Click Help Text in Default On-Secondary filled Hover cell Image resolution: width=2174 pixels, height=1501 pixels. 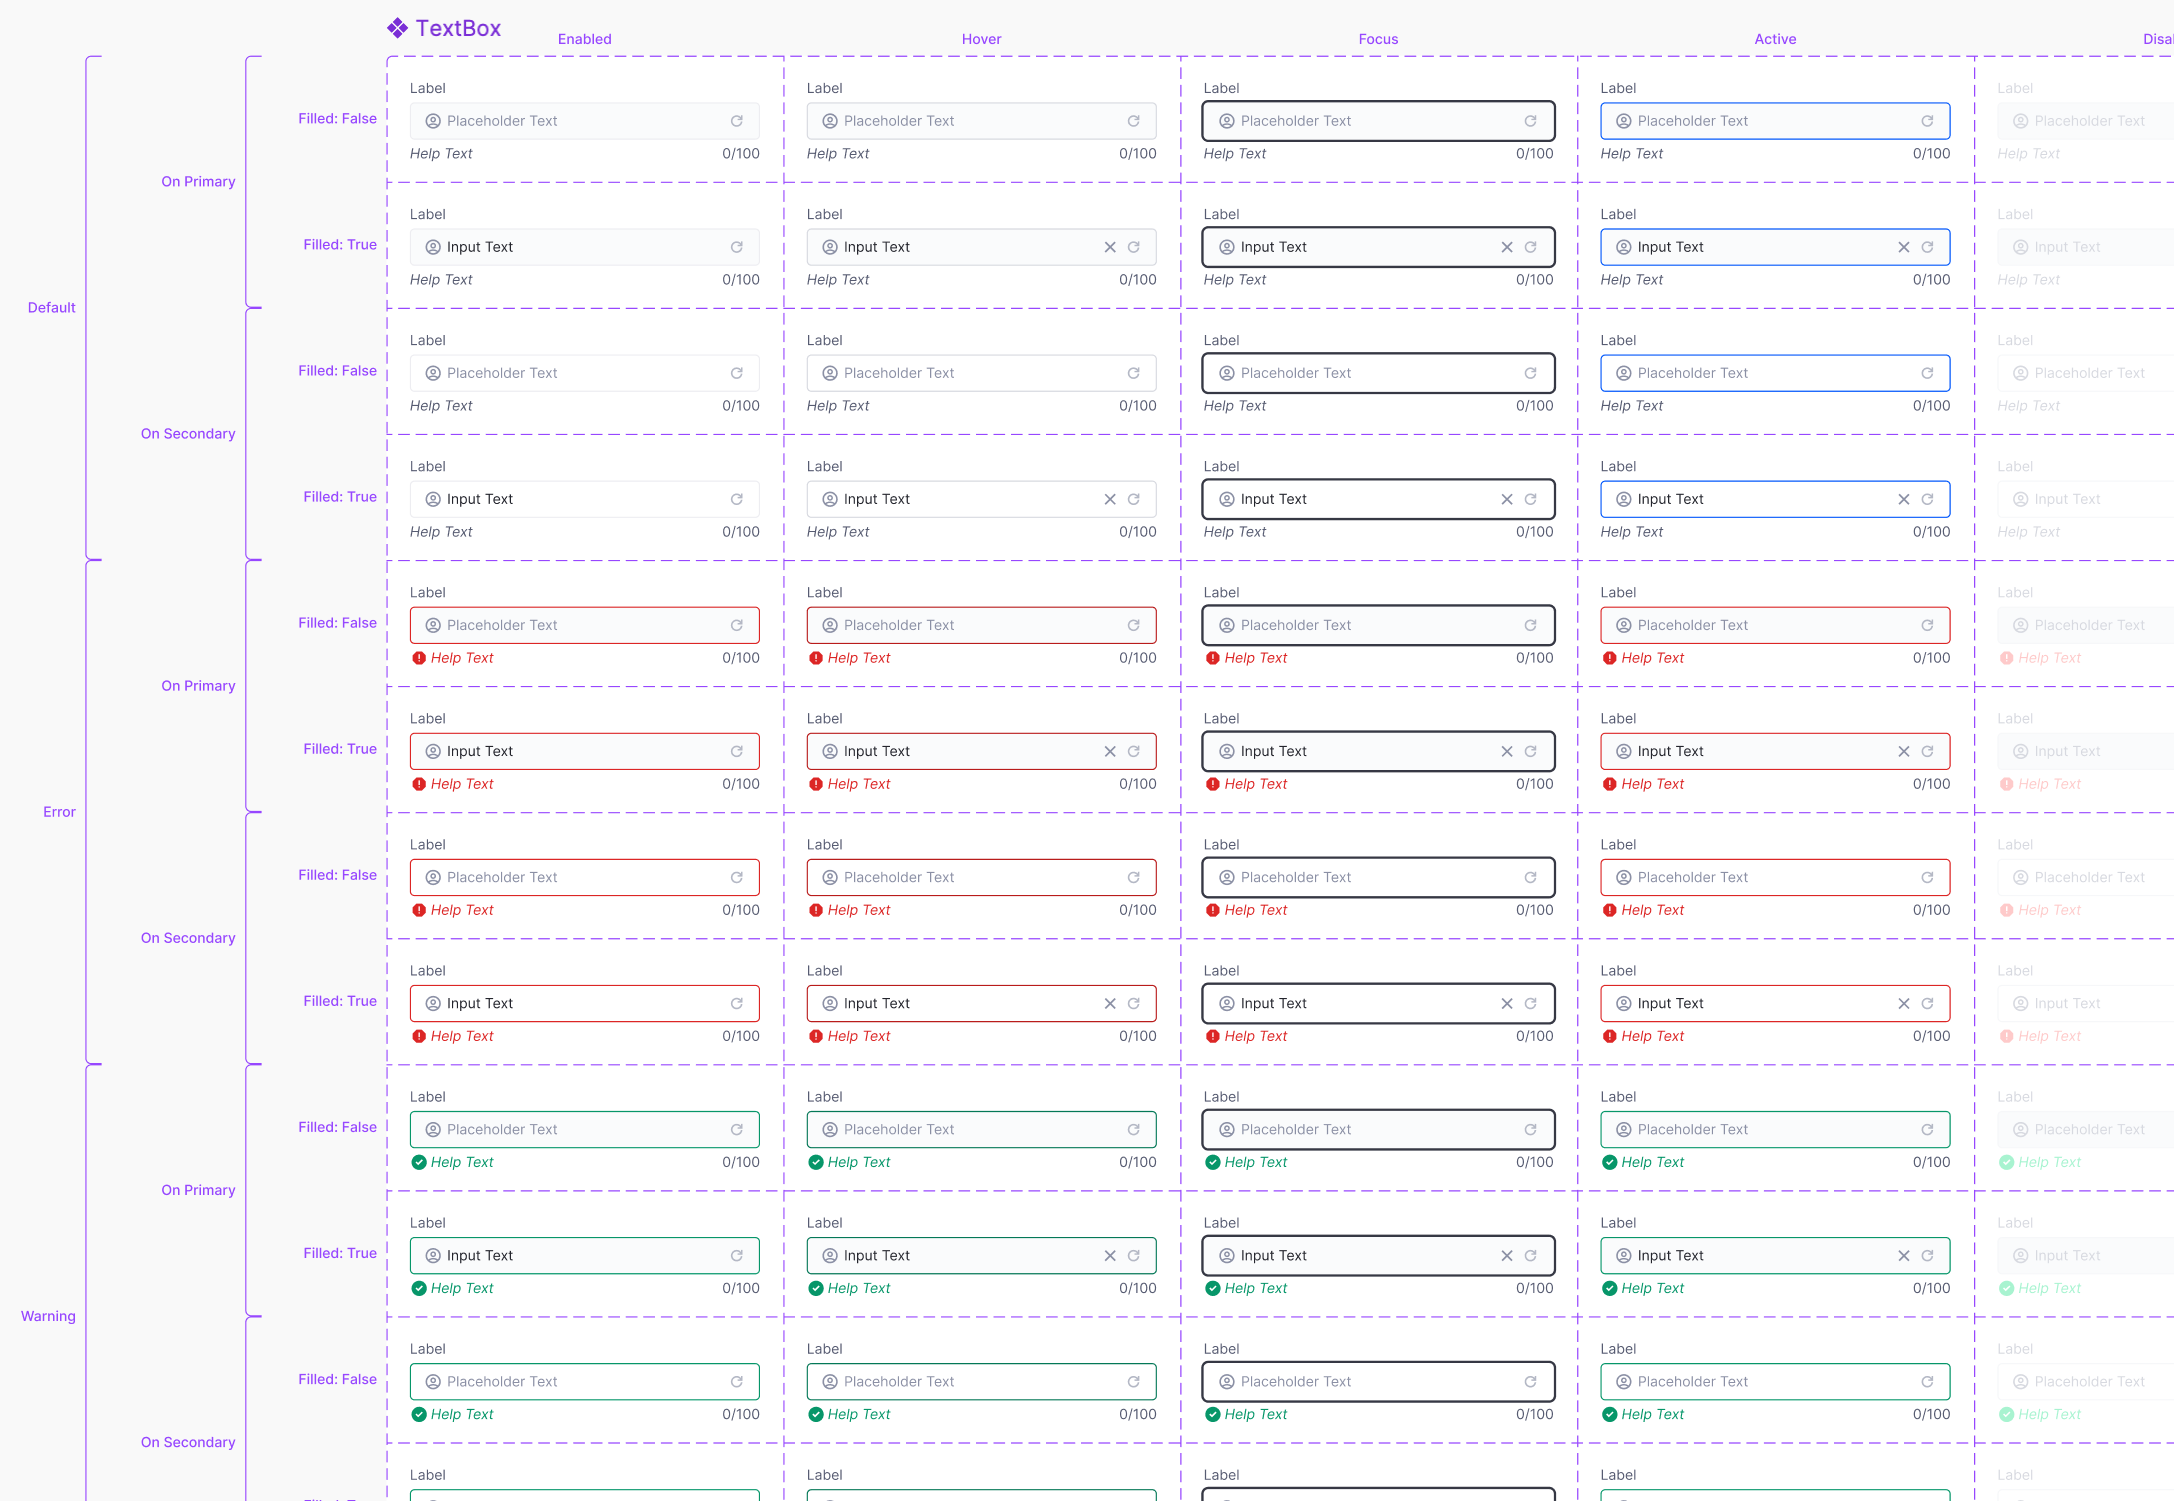(x=838, y=532)
